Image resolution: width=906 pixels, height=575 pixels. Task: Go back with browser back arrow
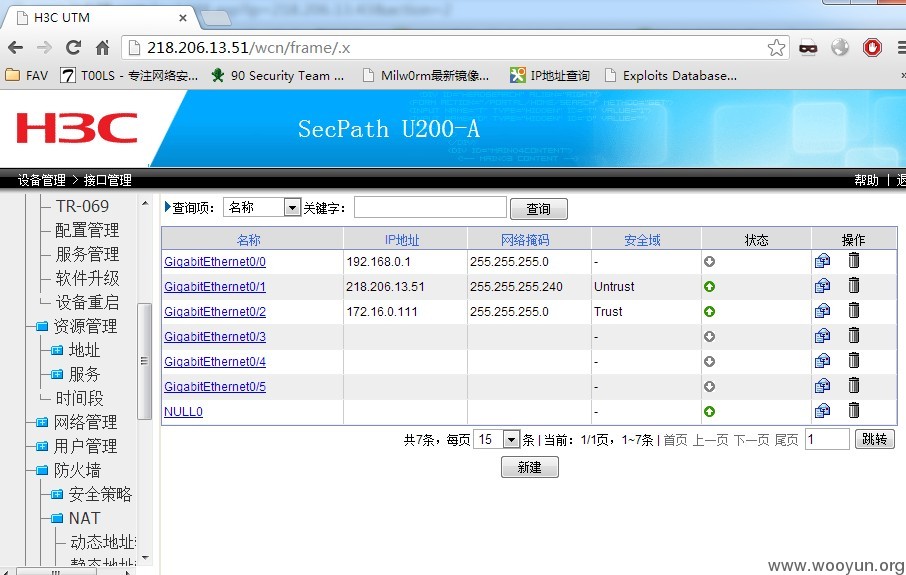point(16,47)
